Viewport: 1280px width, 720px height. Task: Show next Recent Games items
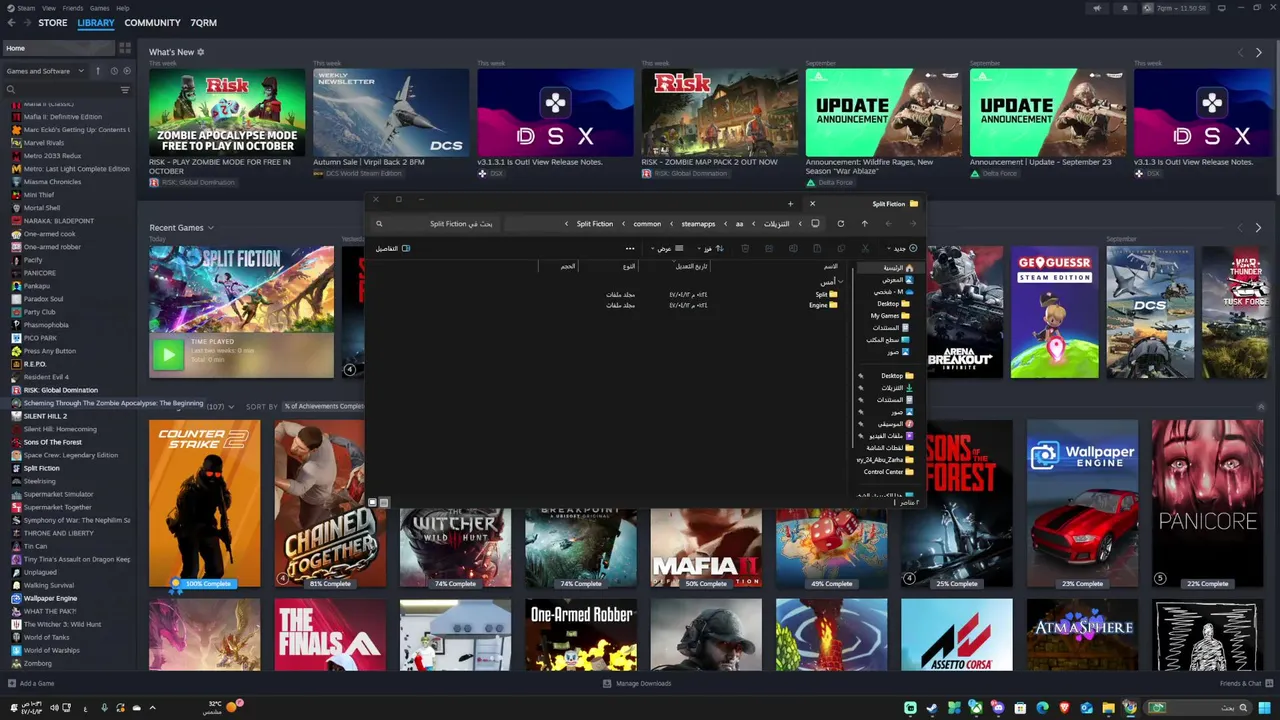tap(1259, 228)
